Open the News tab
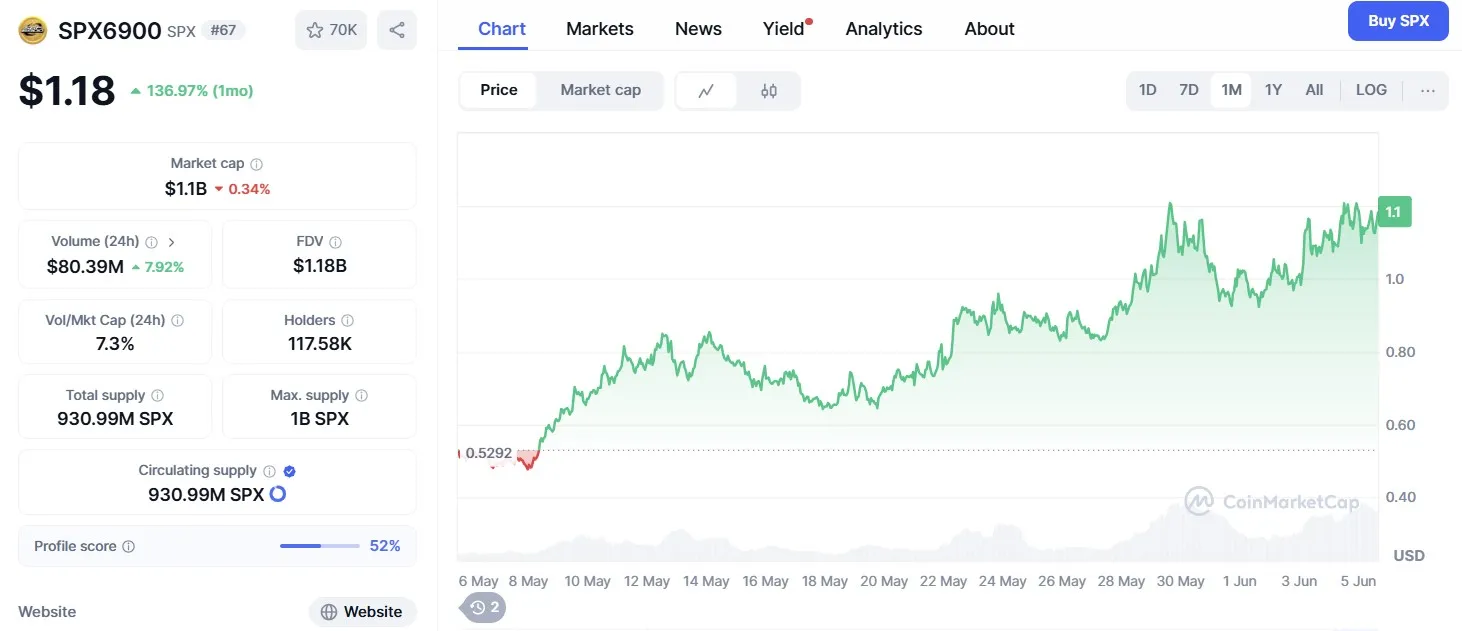 tap(698, 29)
